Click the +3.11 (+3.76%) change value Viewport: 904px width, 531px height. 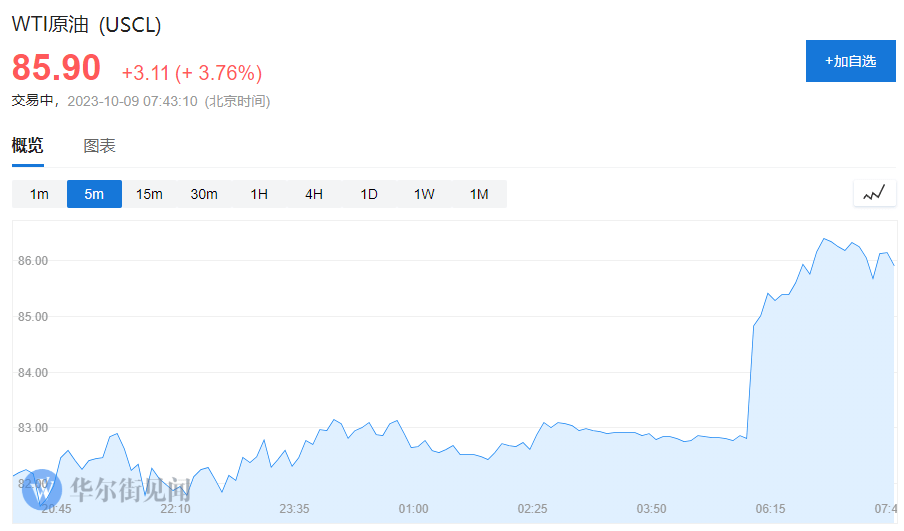click(x=191, y=73)
